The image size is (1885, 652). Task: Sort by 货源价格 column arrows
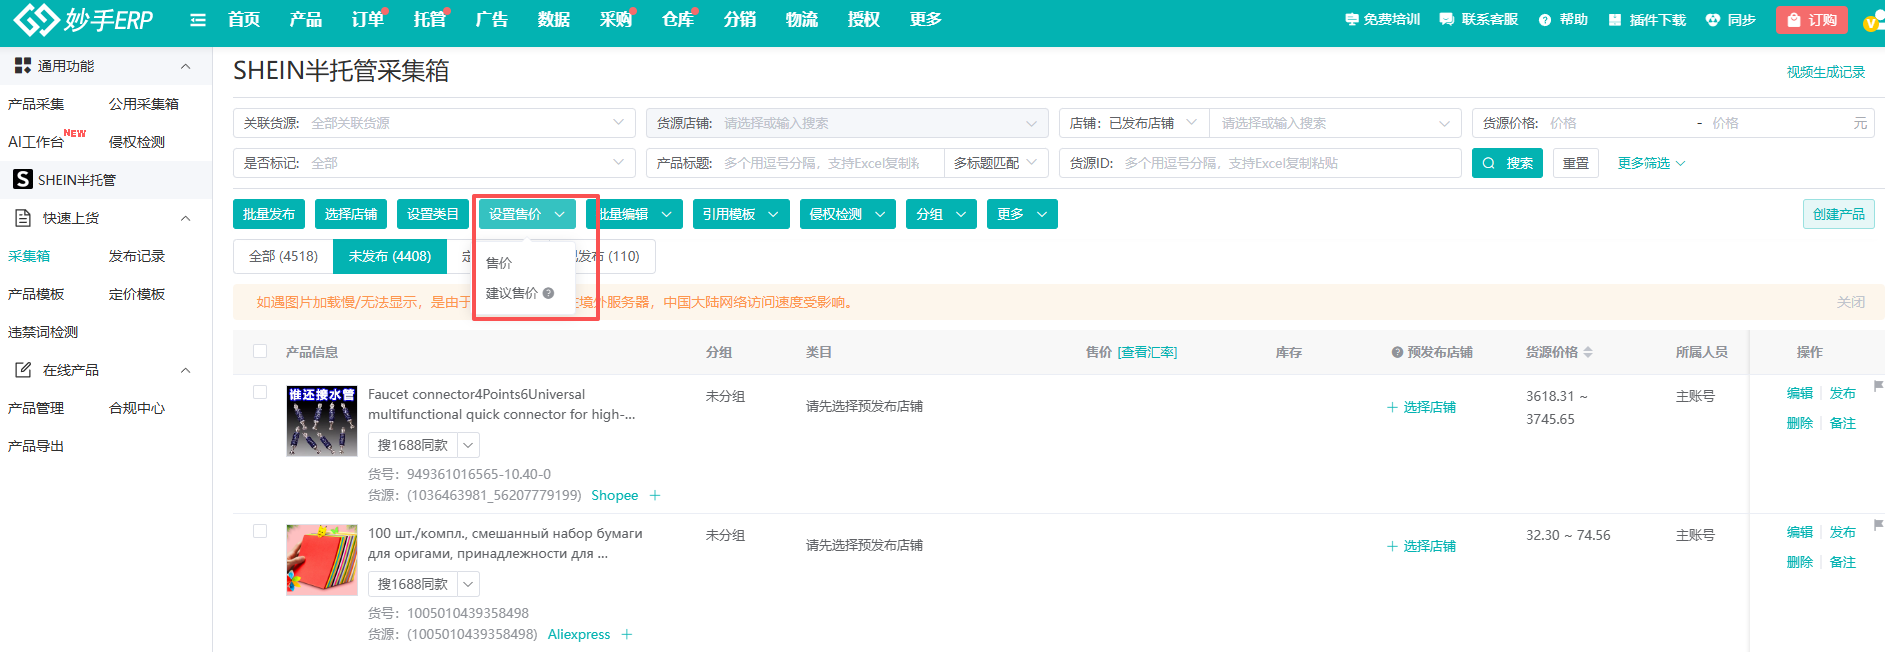pyautogui.click(x=1588, y=352)
